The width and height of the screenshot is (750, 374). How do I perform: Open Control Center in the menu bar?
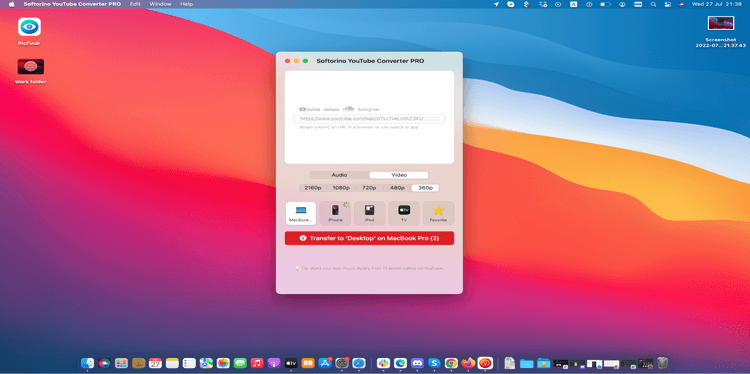pyautogui.click(x=667, y=4)
